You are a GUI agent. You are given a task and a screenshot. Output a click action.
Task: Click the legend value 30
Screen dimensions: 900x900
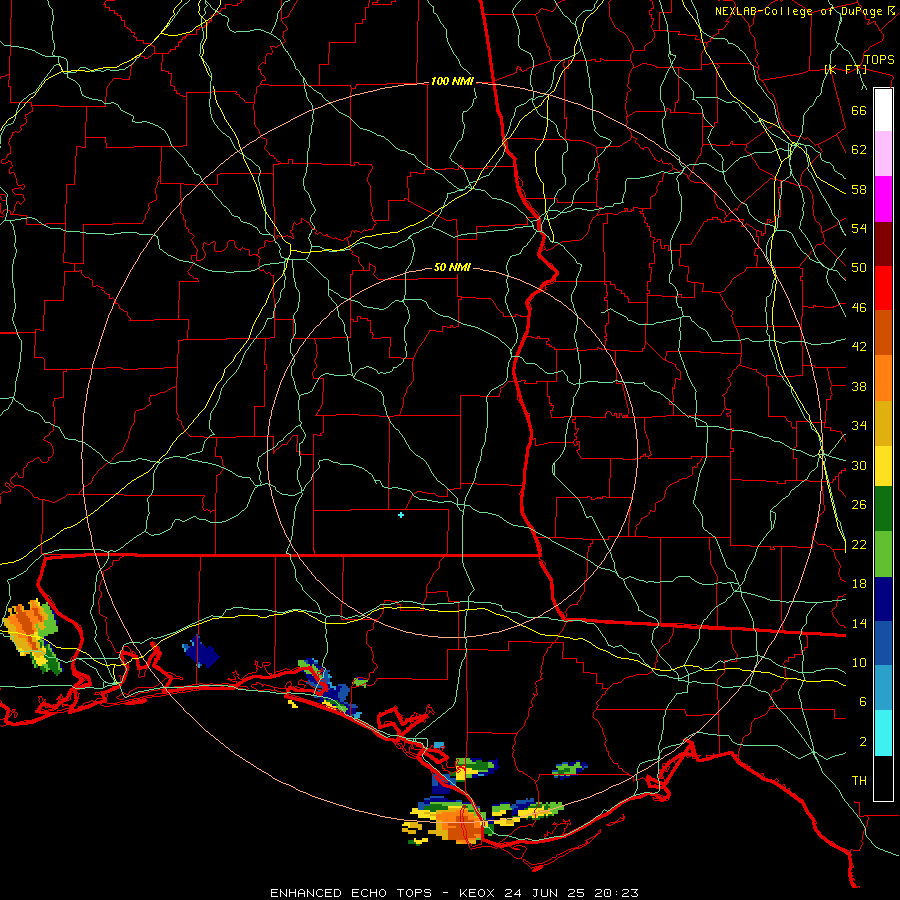click(x=859, y=465)
